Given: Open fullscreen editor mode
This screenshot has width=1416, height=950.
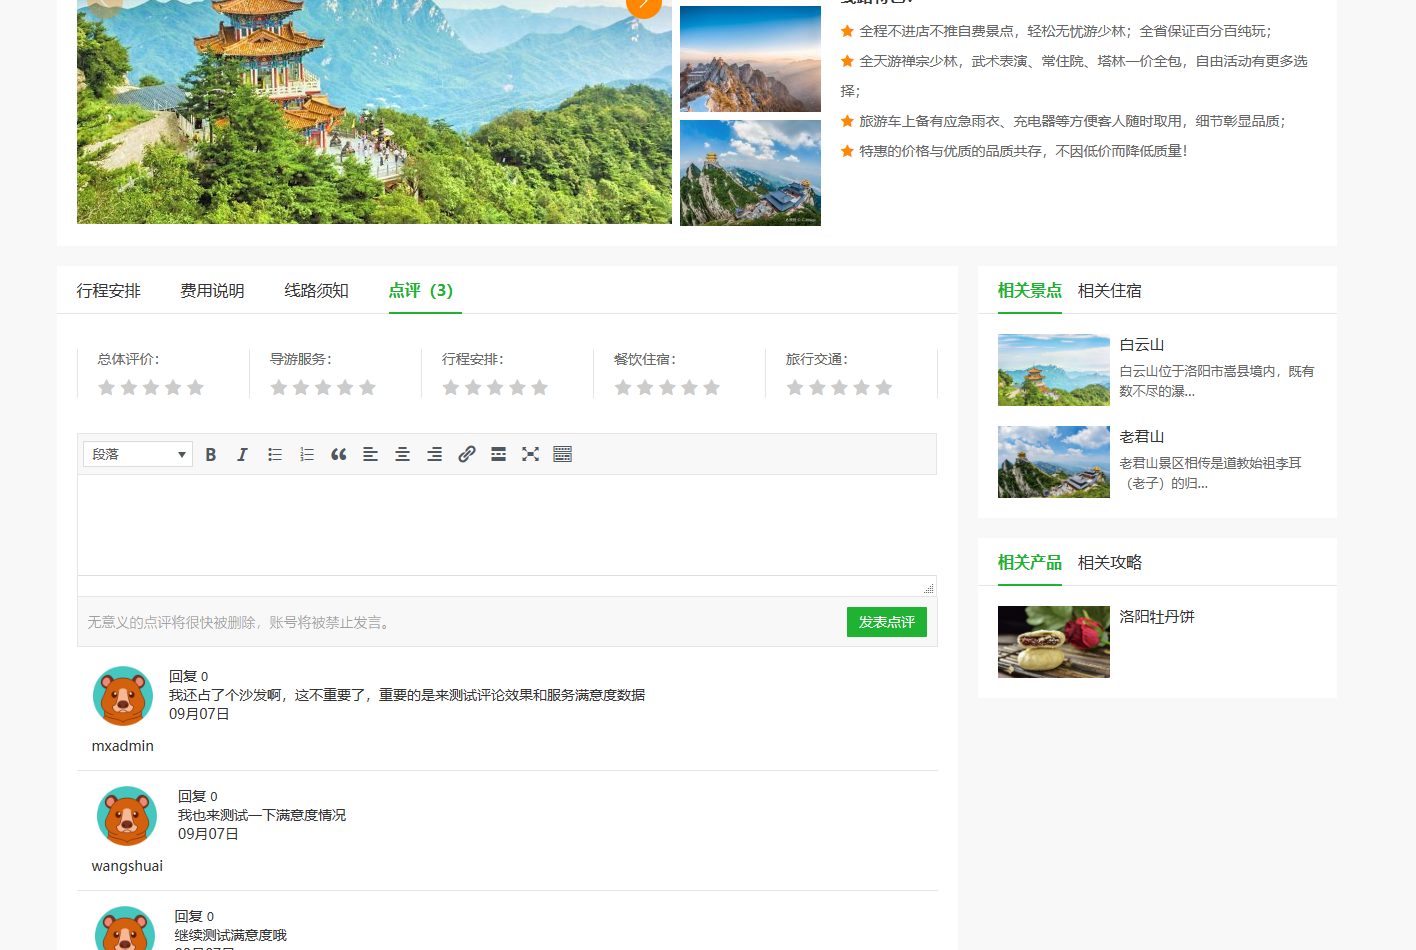Looking at the screenshot, I should (x=530, y=454).
